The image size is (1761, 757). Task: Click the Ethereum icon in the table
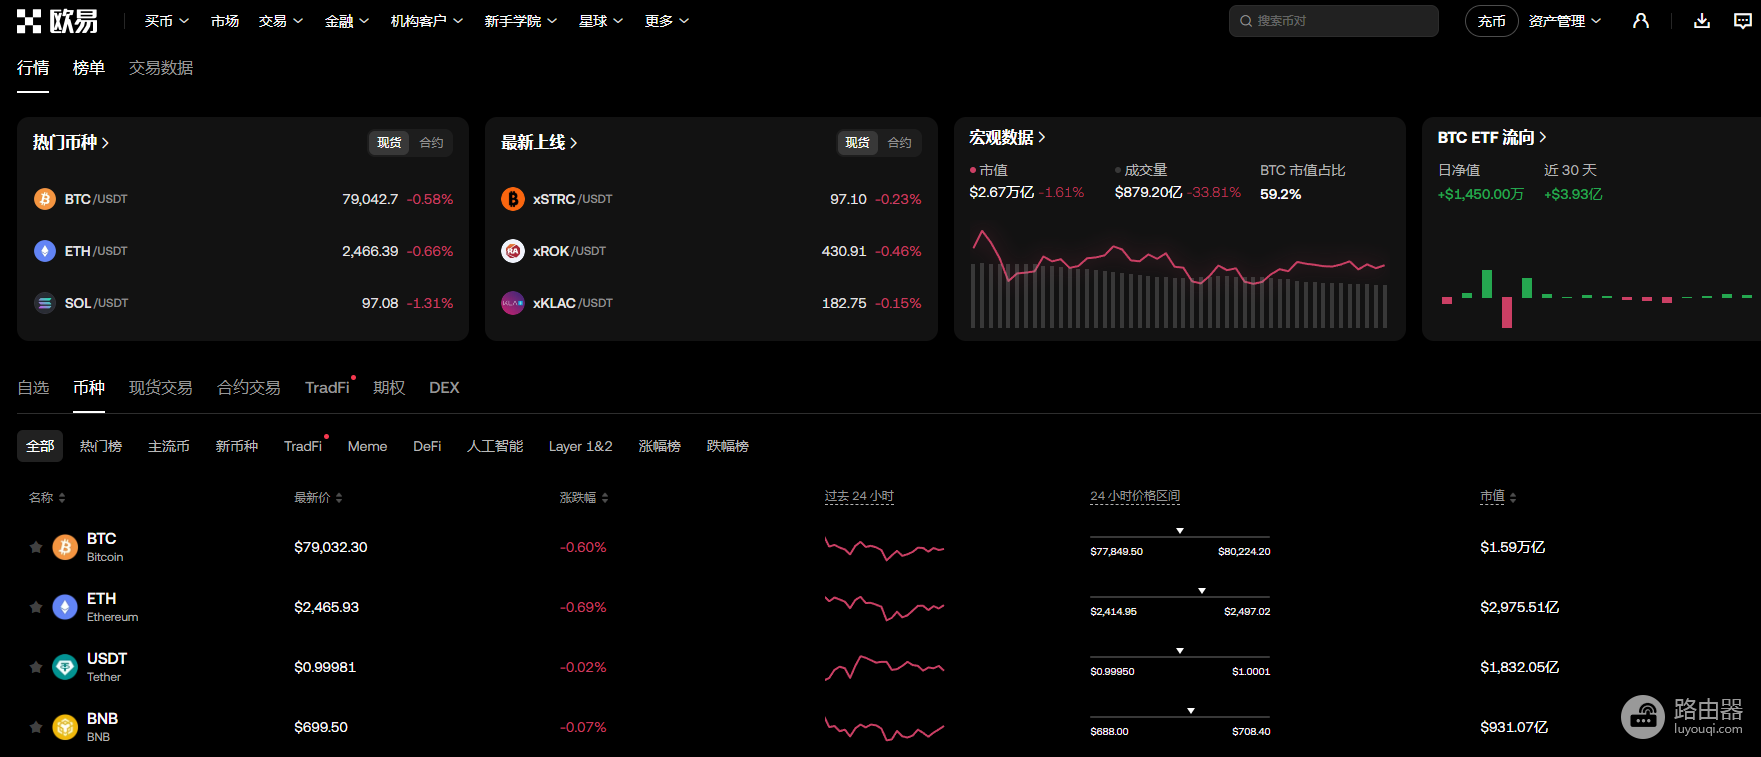(x=65, y=607)
